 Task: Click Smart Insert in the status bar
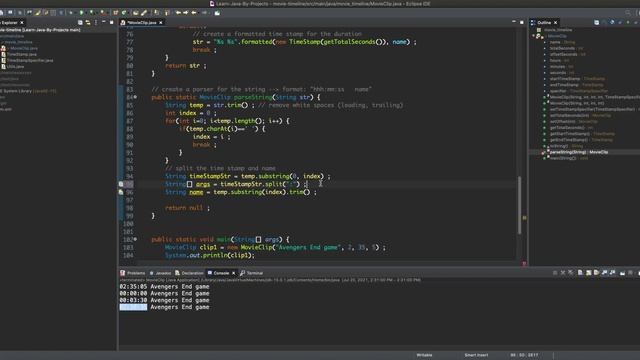(476, 355)
